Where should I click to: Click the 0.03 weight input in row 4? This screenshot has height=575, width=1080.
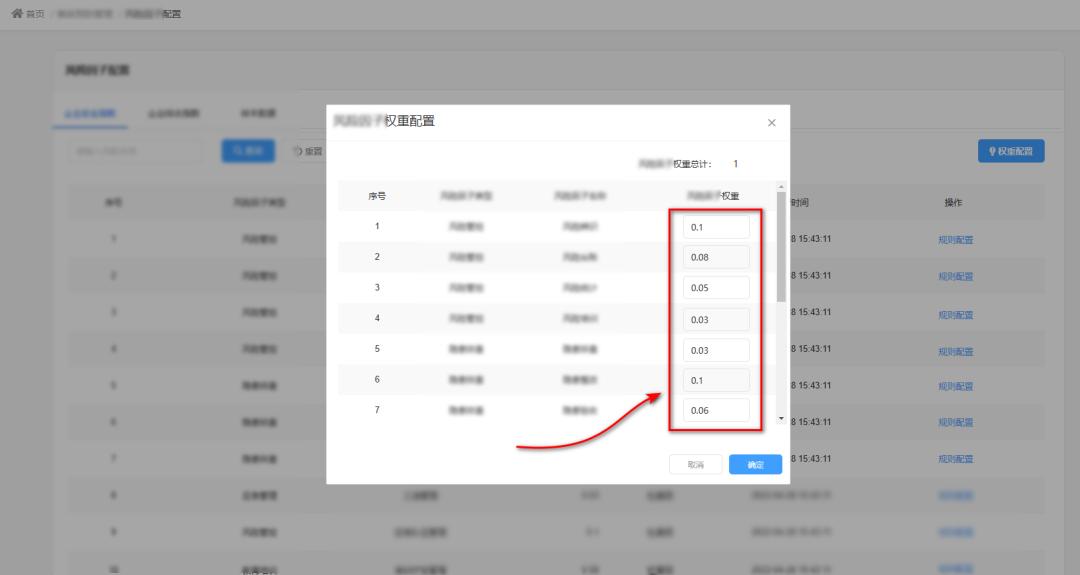[x=716, y=320]
